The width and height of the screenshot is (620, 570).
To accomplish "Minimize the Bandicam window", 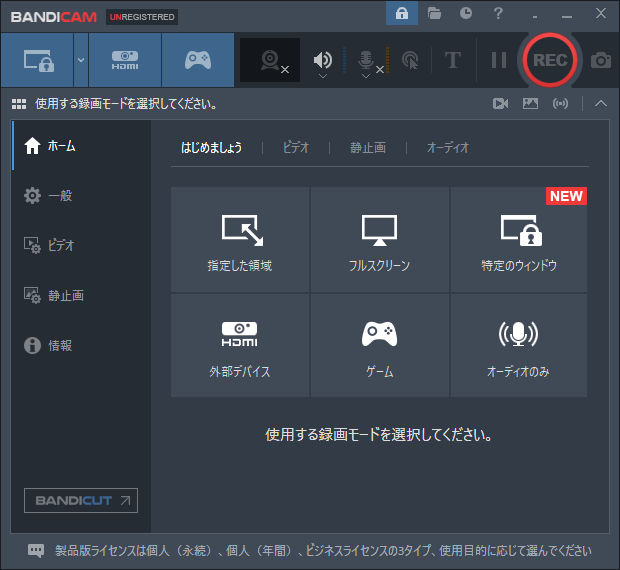I will (x=567, y=17).
